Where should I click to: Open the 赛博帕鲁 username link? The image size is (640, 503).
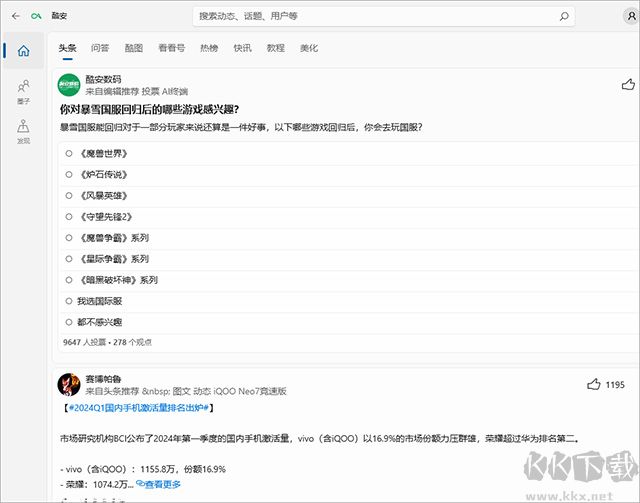coord(103,379)
